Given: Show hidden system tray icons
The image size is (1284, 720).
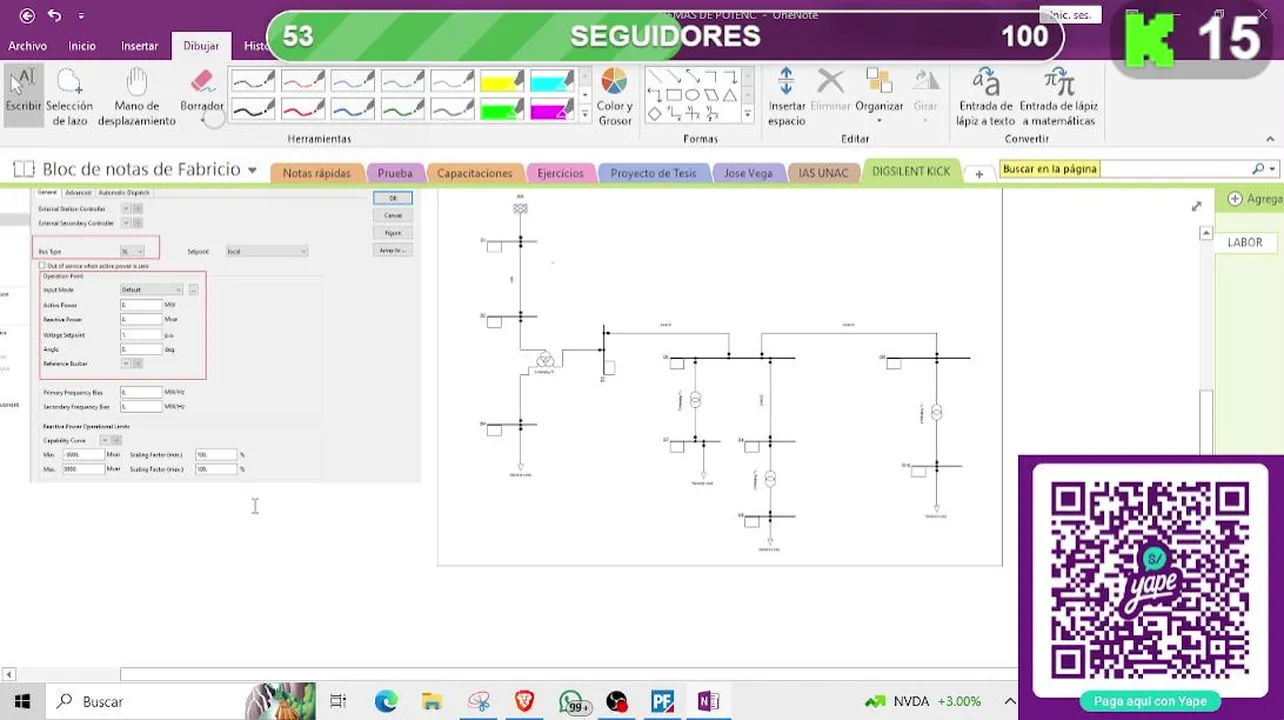Looking at the screenshot, I should [1010, 702].
